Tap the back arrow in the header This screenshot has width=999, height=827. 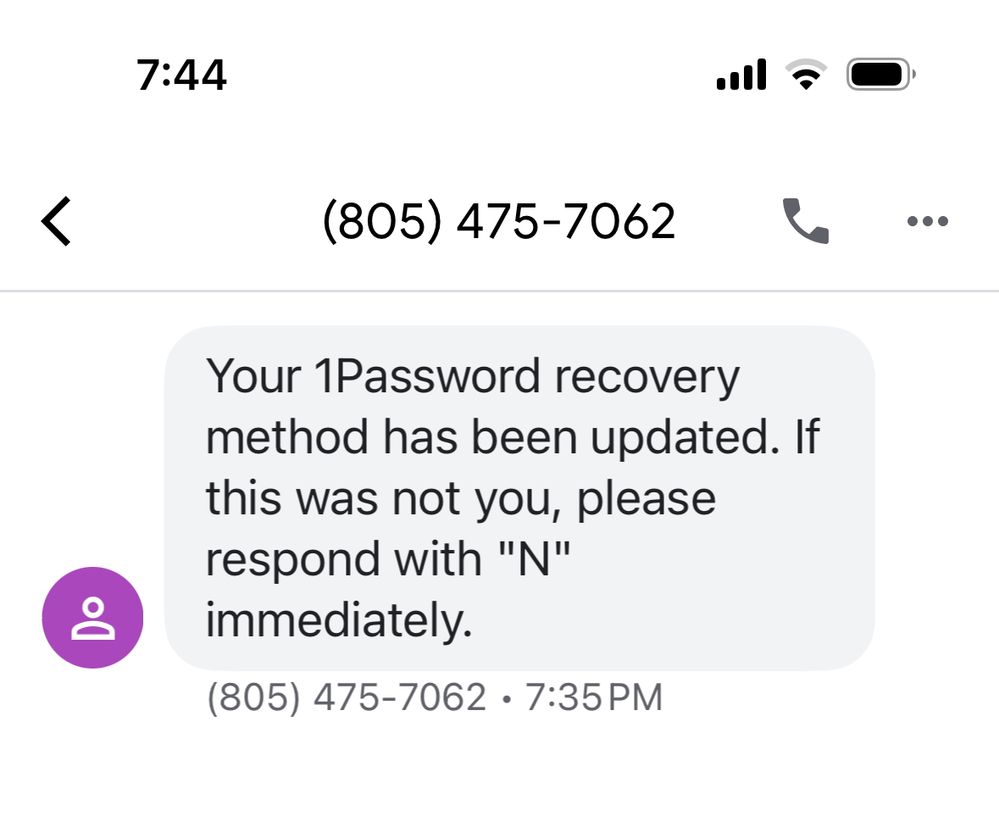coord(57,221)
